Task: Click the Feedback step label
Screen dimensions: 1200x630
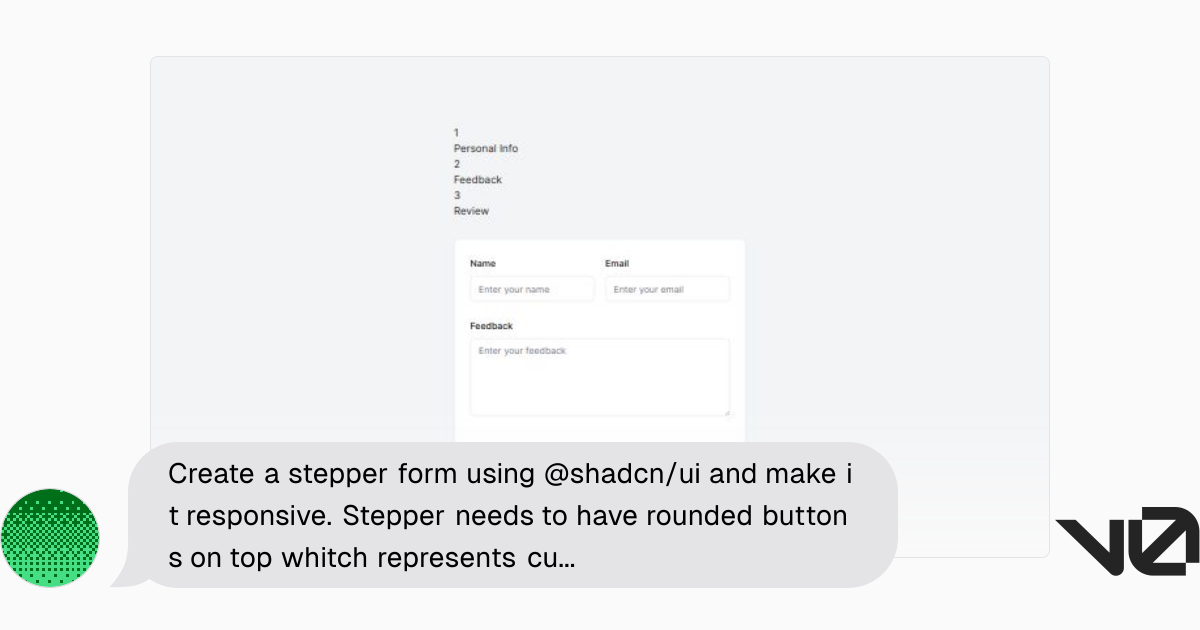Action: click(477, 179)
